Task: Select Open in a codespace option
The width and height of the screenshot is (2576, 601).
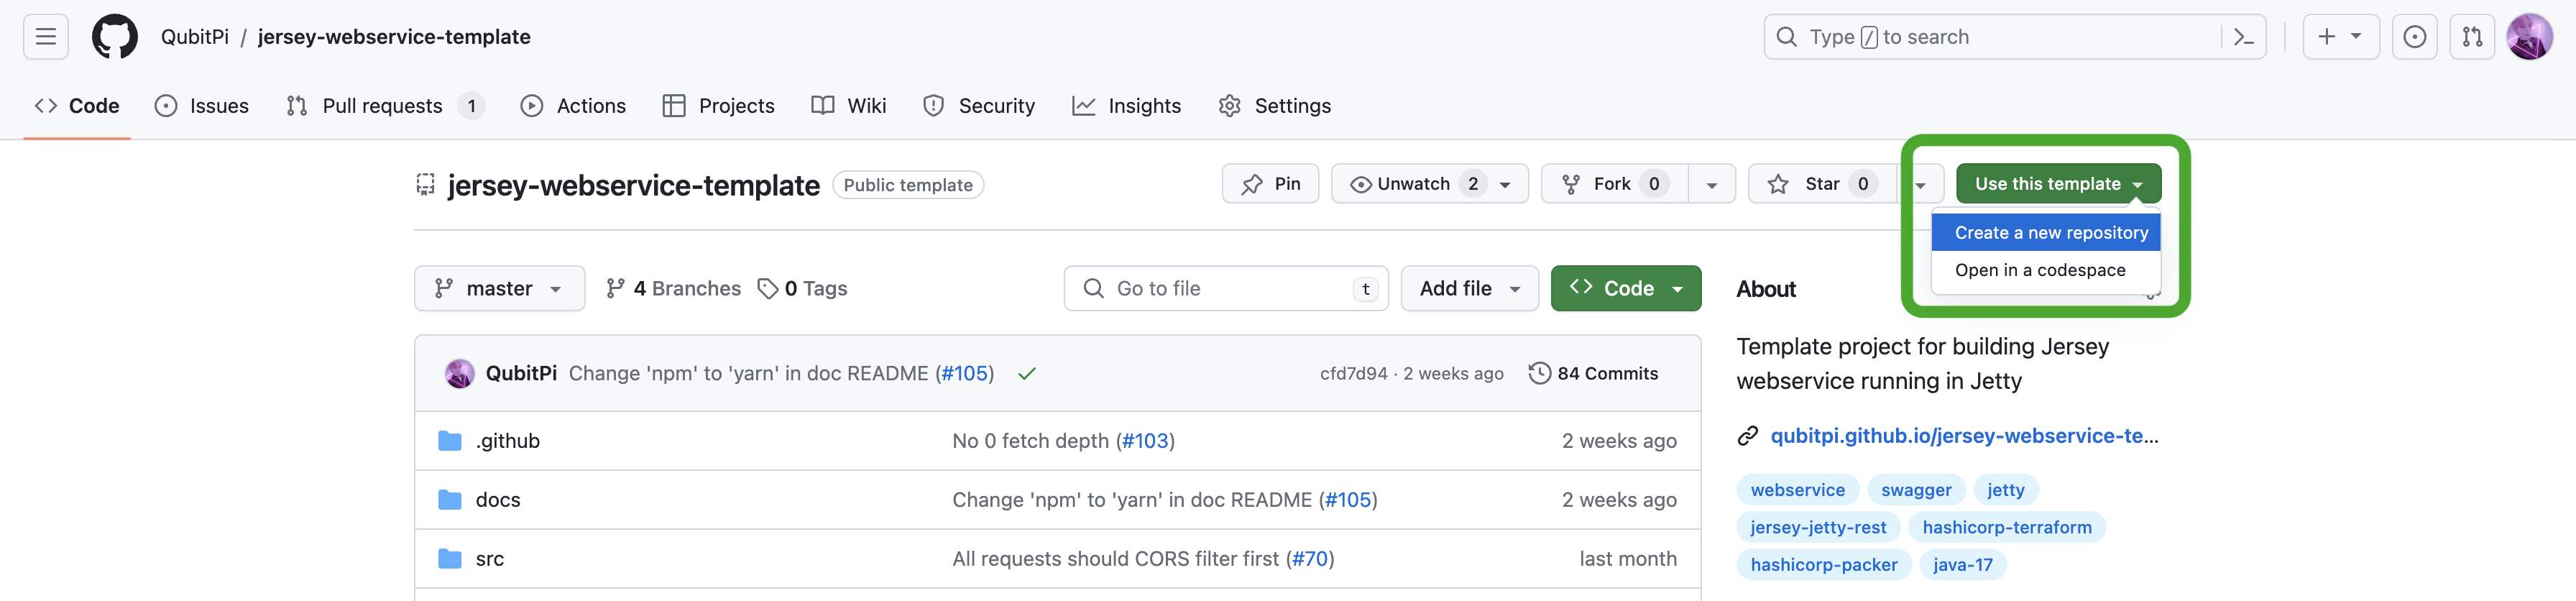Action: tap(2046, 270)
